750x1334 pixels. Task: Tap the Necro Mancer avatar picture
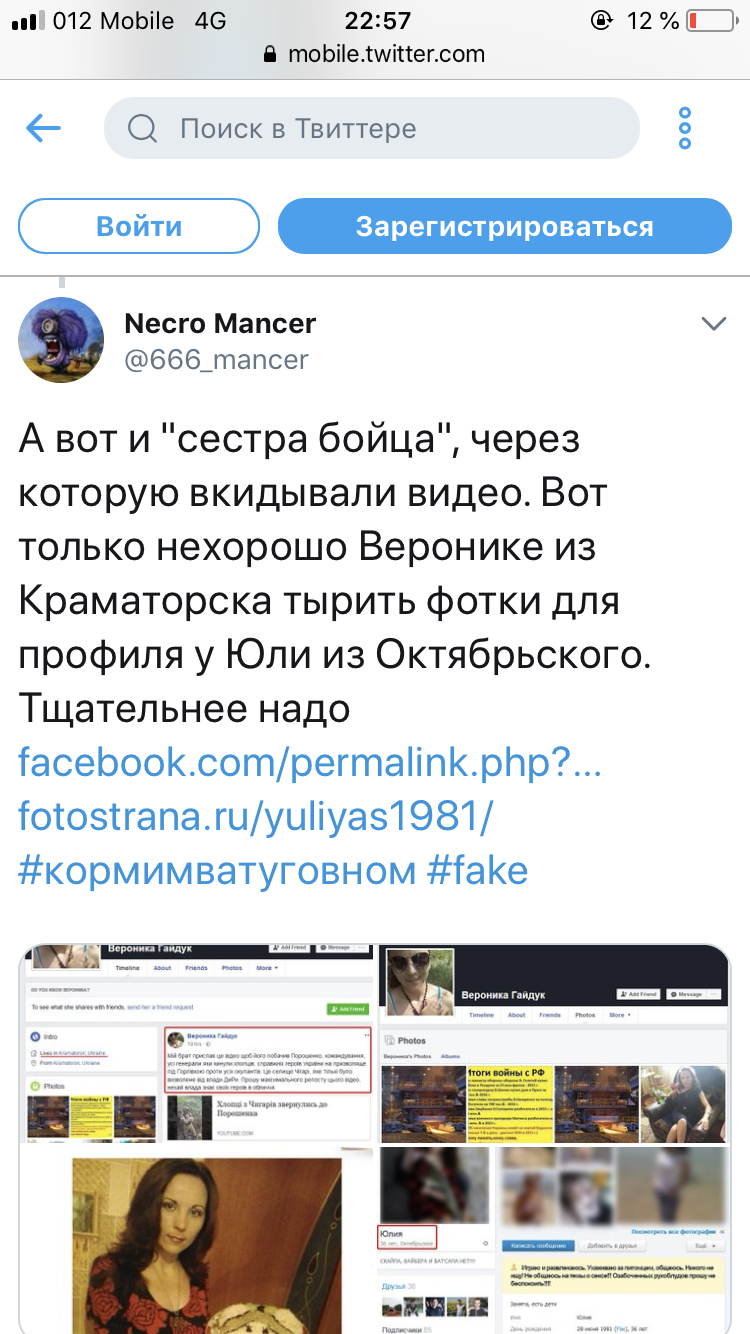[61, 340]
